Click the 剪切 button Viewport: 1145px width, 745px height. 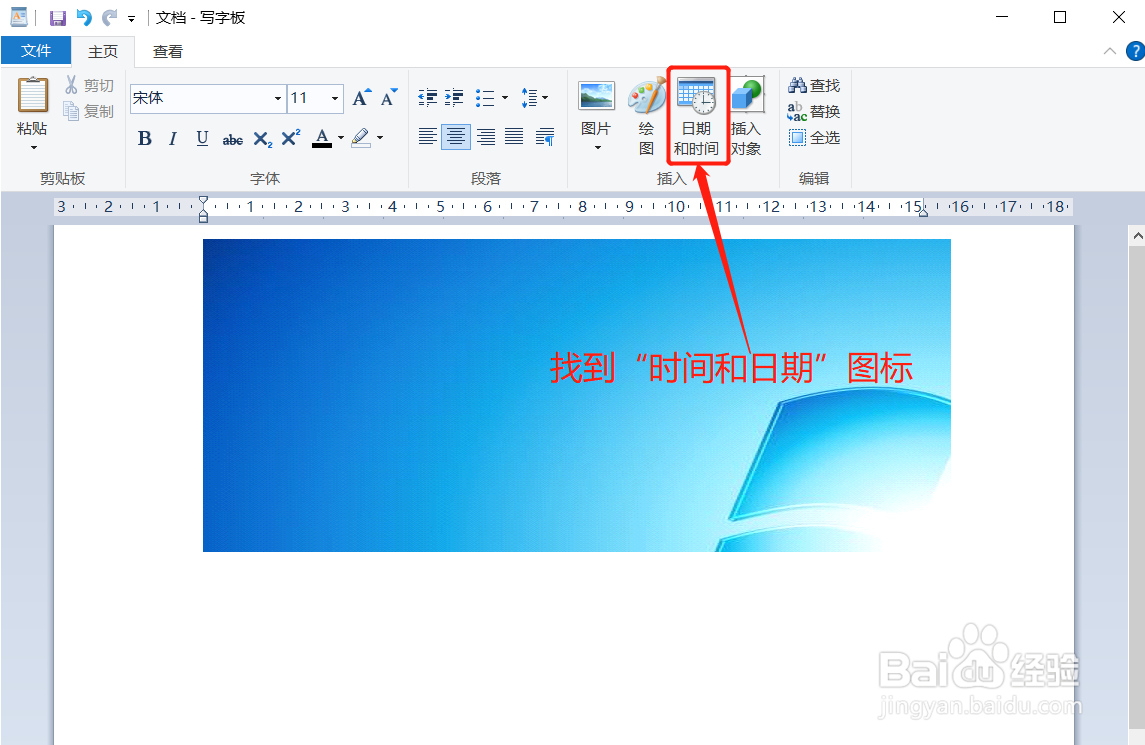89,85
